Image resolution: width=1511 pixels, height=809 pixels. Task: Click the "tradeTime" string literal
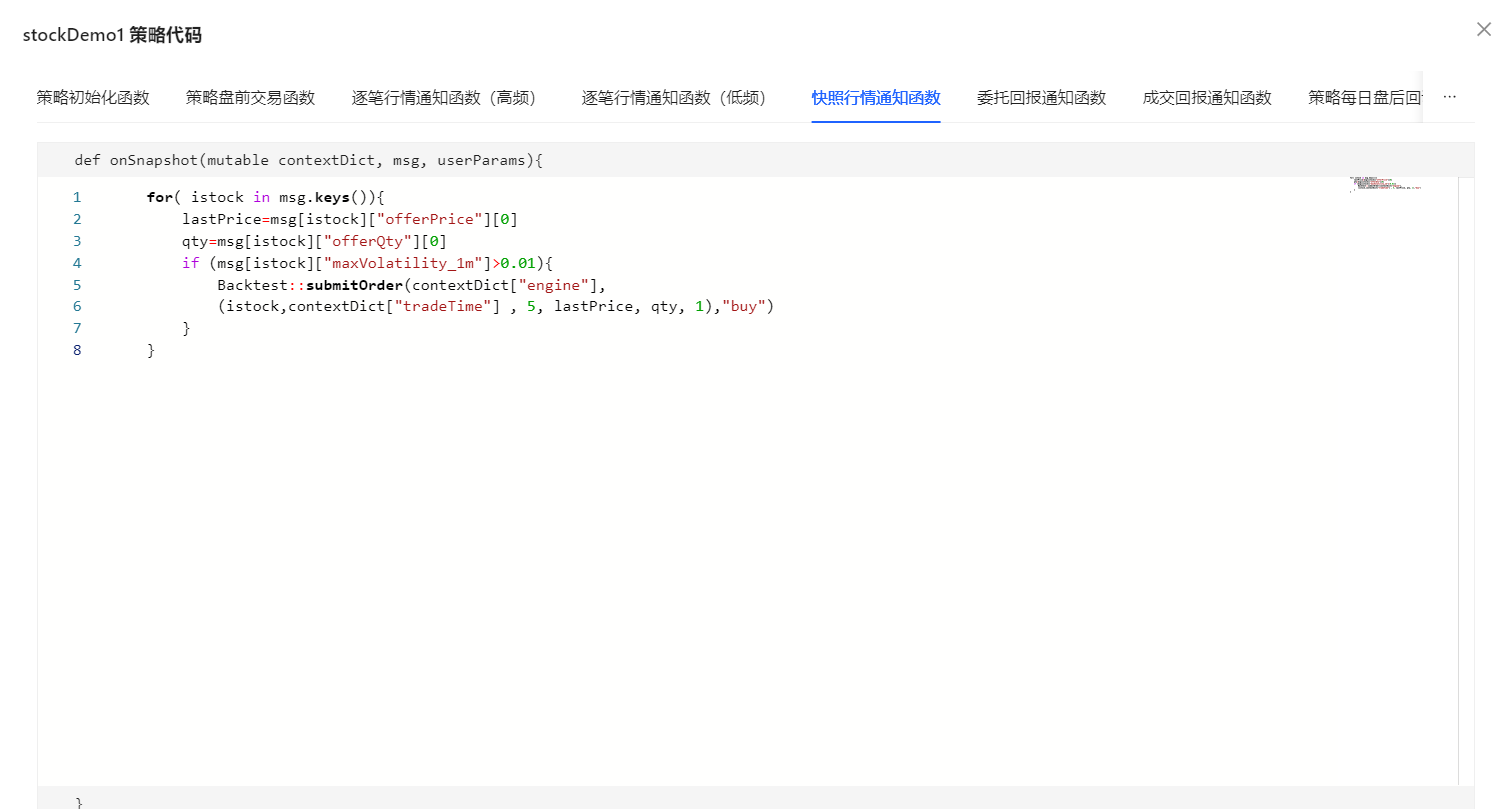click(444, 306)
